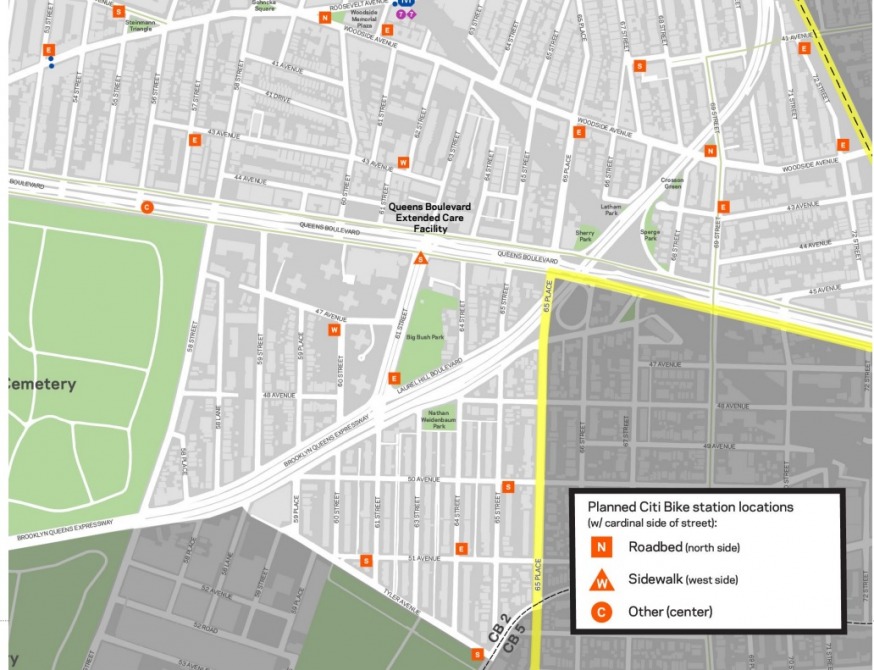Image resolution: width=874 pixels, height=670 pixels.
Task: Click the S station marker on 50 Avenue
Action: (508, 487)
